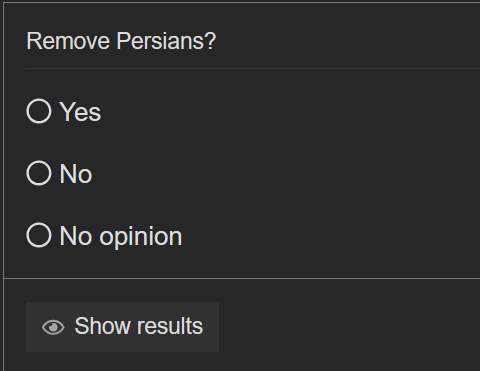Click the Remove Persians? poll title
480x371 pixels.
click(x=121, y=41)
